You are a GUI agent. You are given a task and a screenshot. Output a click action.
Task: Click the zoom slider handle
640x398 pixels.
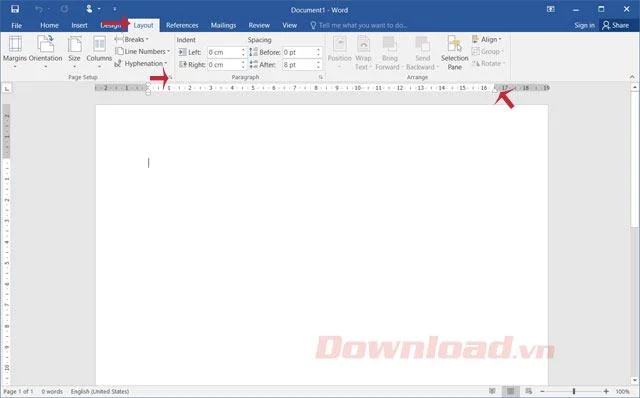[574, 391]
